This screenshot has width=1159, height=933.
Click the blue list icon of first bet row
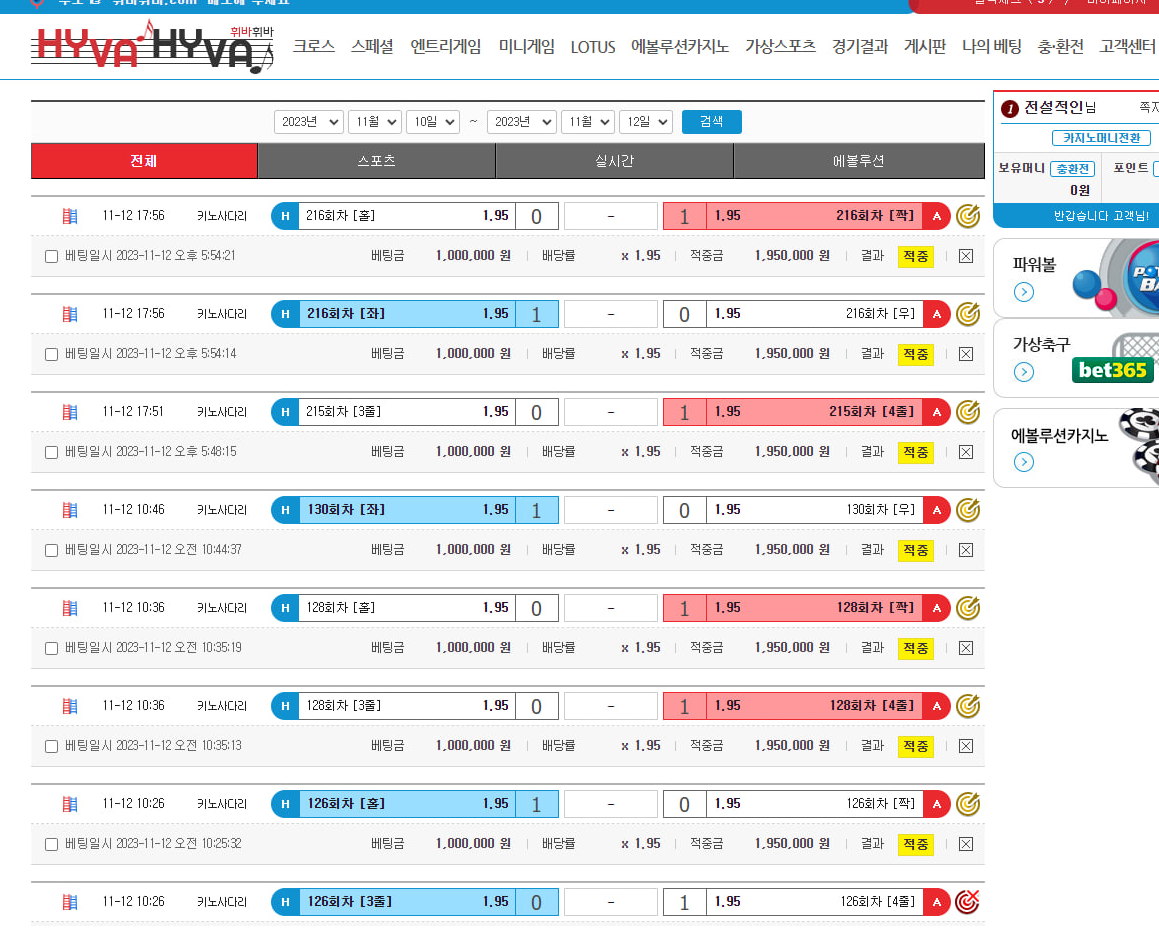click(70, 216)
